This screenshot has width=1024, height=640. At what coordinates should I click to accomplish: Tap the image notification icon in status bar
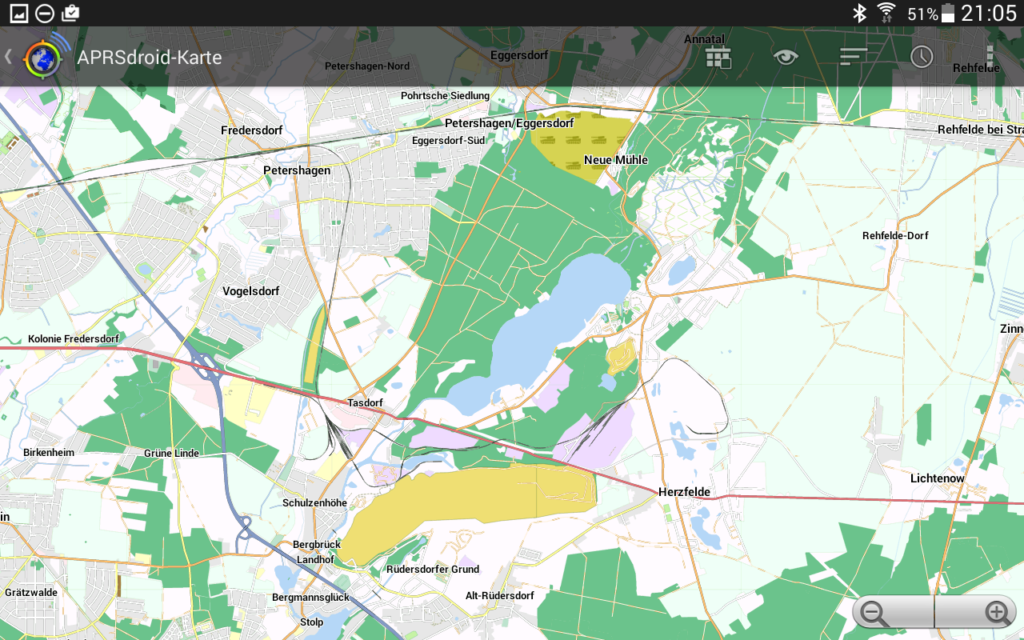18,13
